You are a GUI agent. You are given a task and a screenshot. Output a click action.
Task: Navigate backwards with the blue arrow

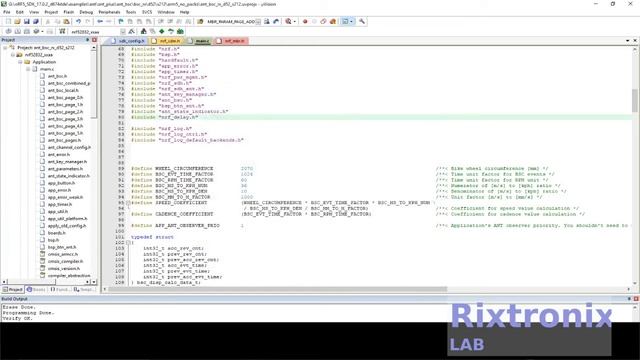pyautogui.click(x=100, y=21)
